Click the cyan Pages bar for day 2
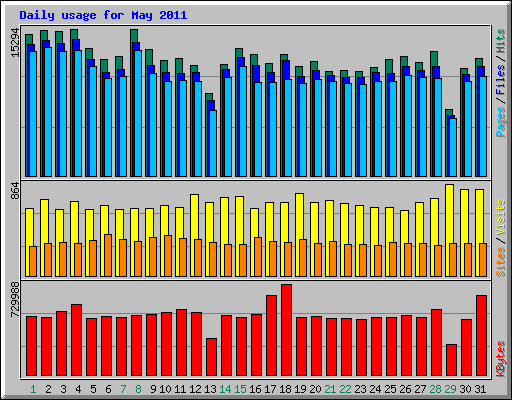Screen dimensions: 512x400 [x=48, y=112]
